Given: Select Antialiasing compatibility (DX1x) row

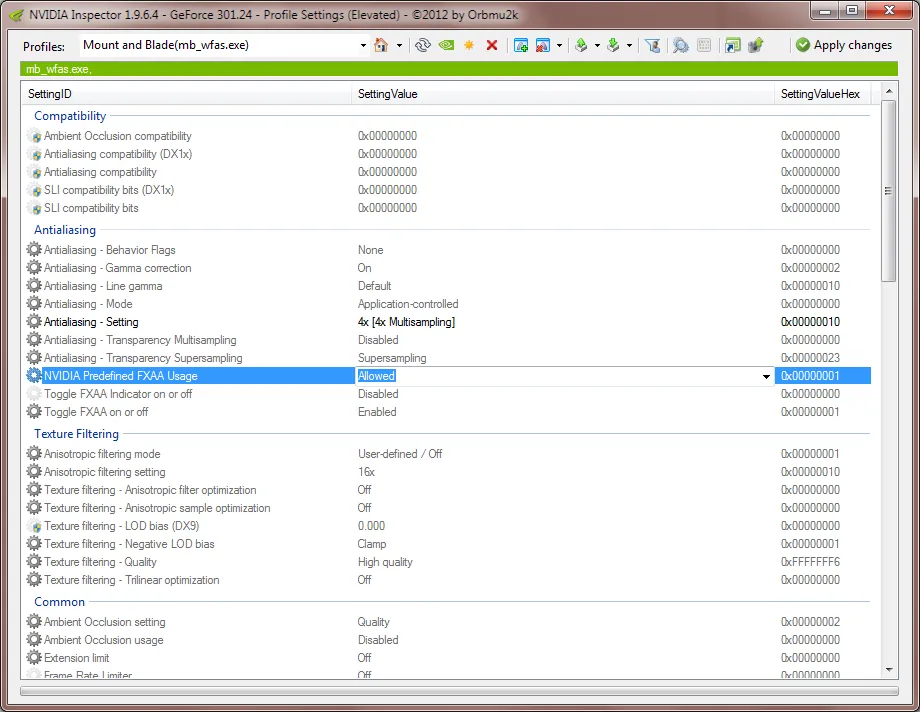Looking at the screenshot, I should (x=448, y=154).
